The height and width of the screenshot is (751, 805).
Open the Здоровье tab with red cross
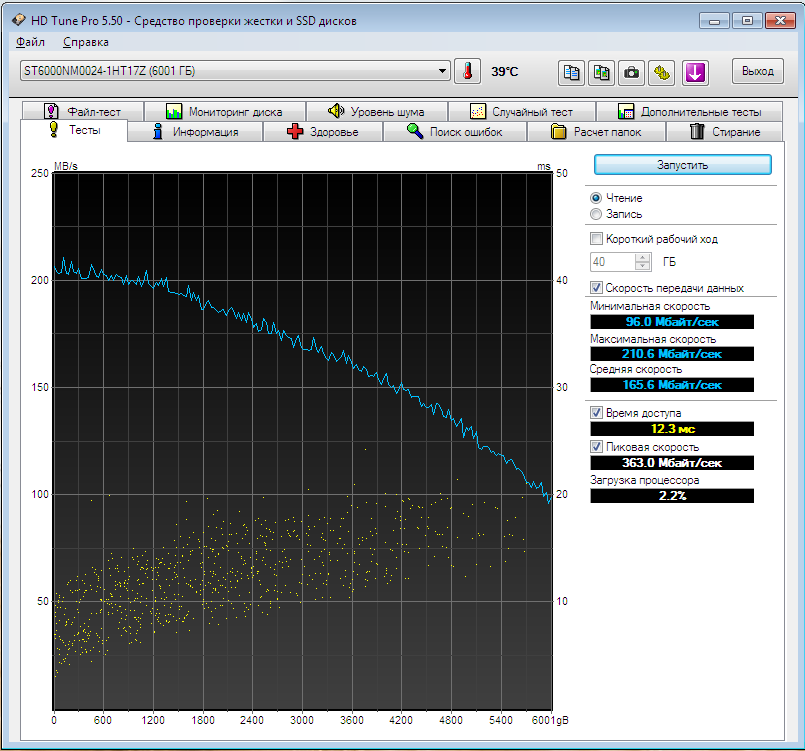(x=322, y=132)
